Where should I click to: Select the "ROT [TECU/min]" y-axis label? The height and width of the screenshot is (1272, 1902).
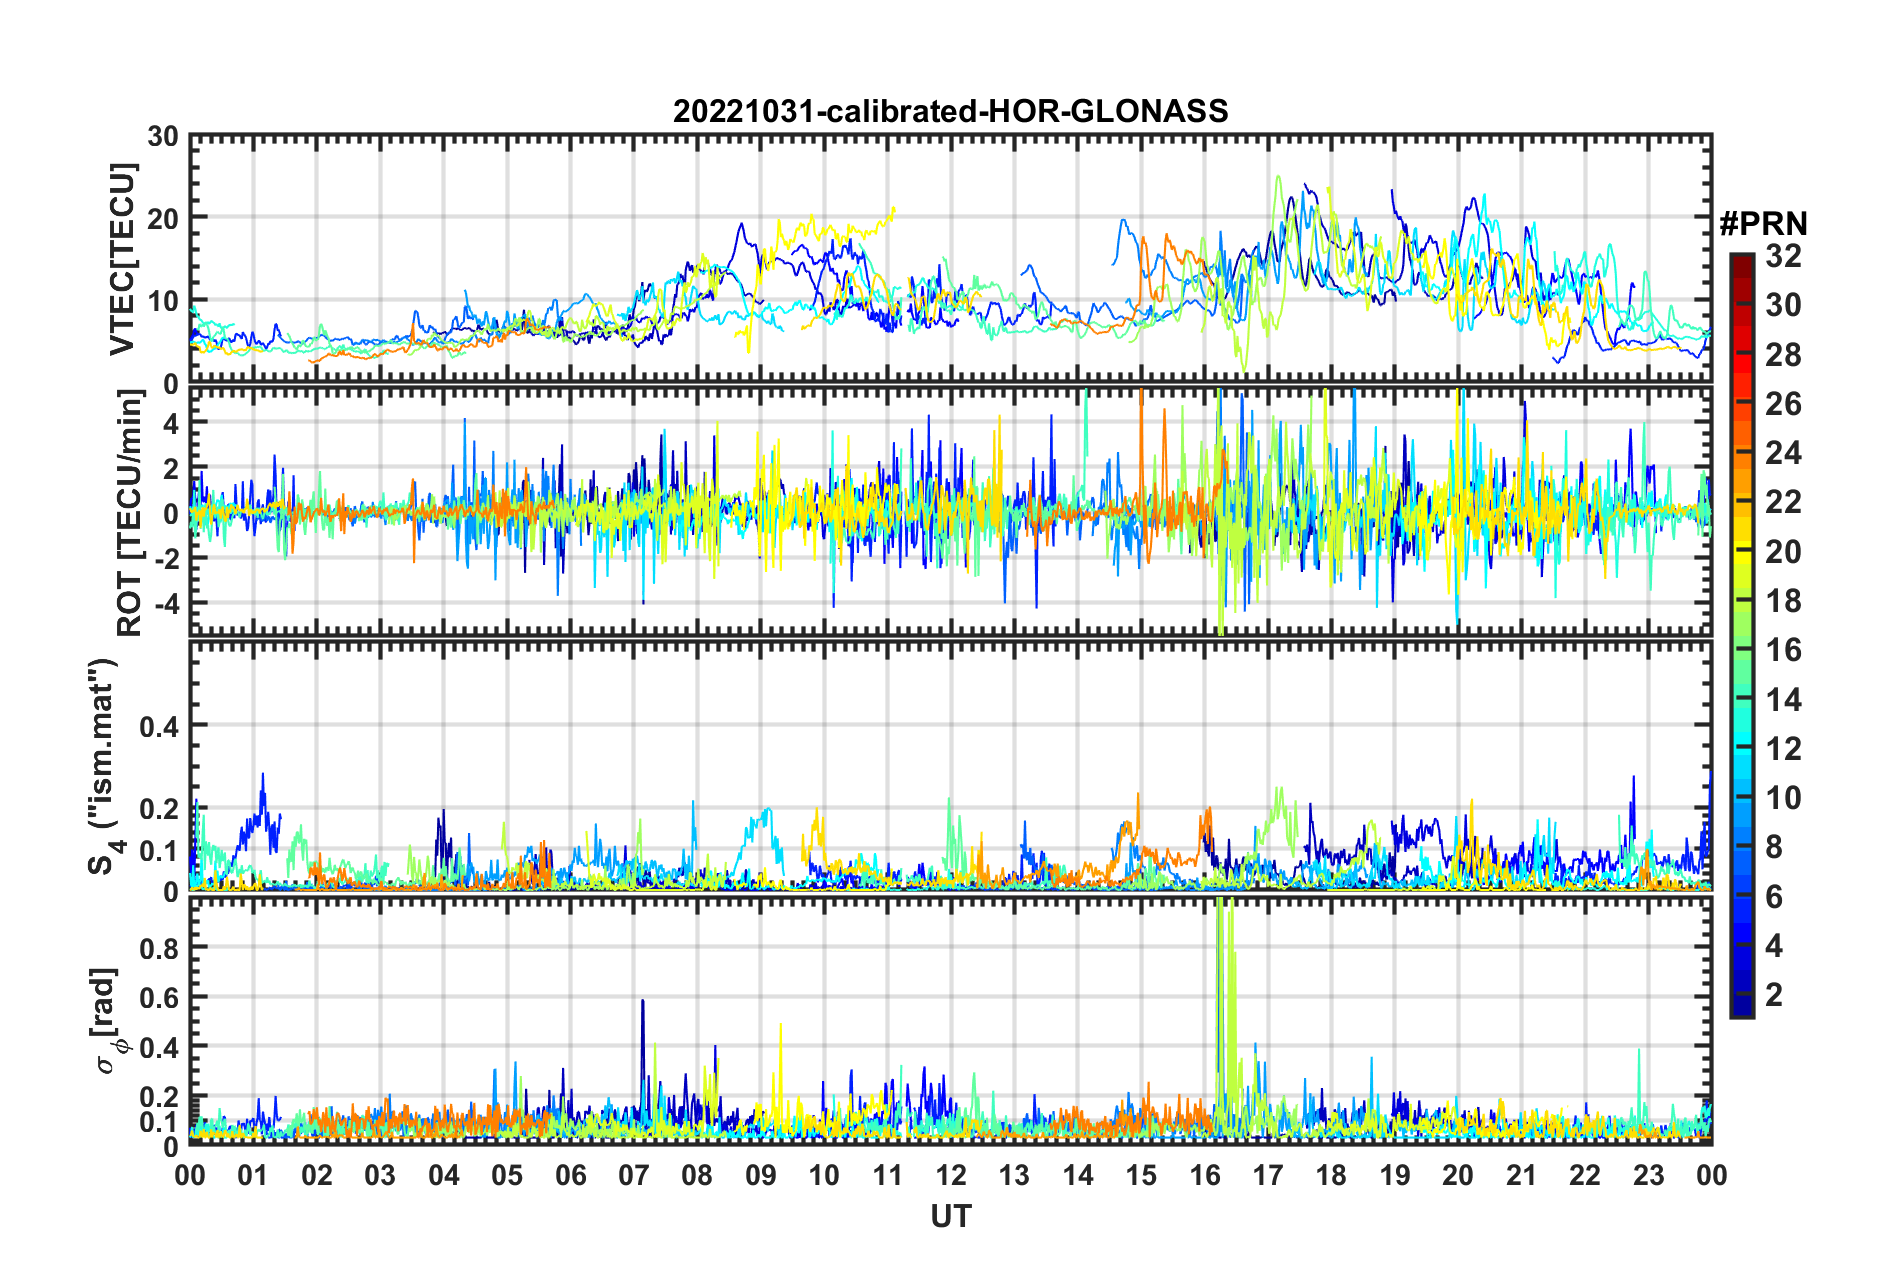tap(130, 513)
